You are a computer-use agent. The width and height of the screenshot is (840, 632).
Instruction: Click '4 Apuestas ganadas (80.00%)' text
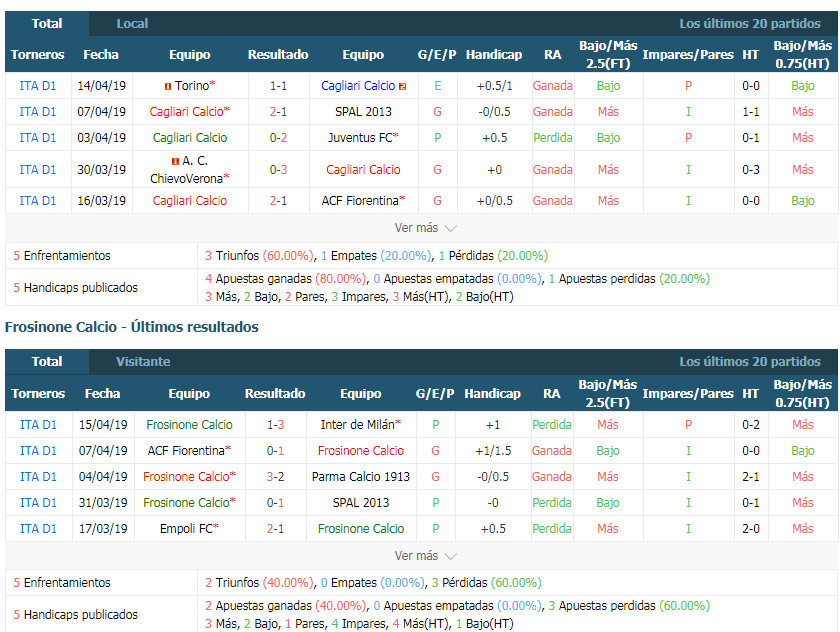pos(286,279)
